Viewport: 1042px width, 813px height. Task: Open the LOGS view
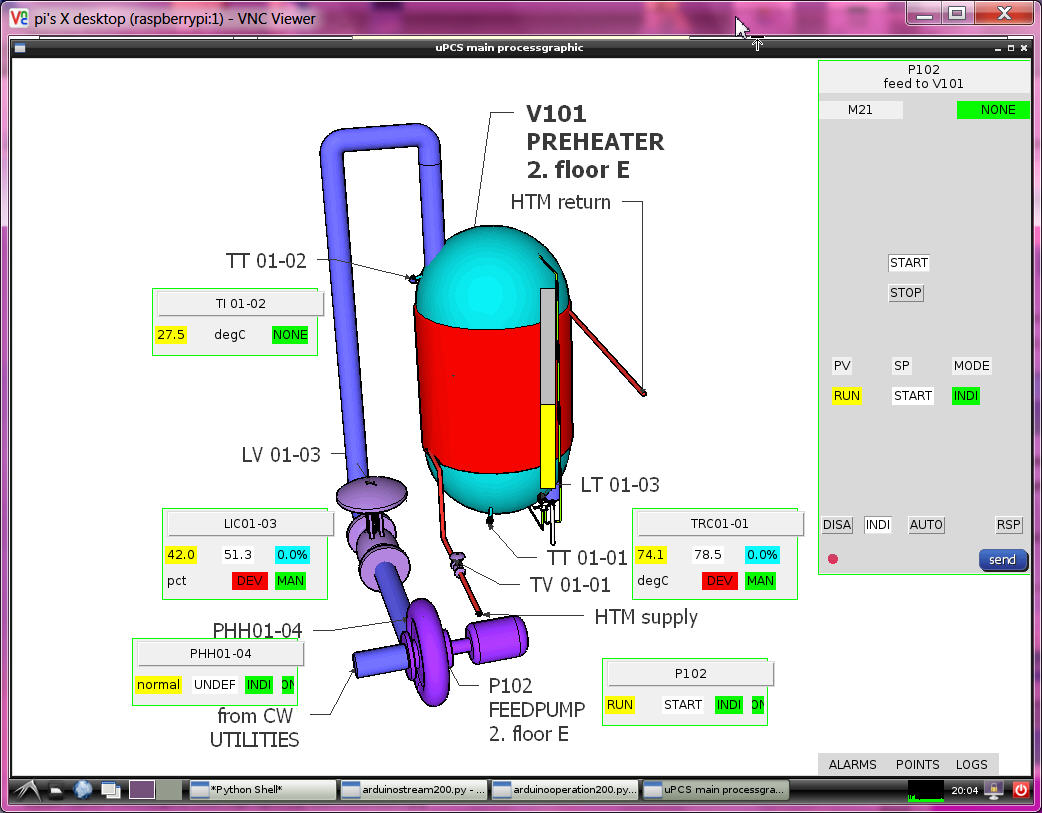(972, 765)
